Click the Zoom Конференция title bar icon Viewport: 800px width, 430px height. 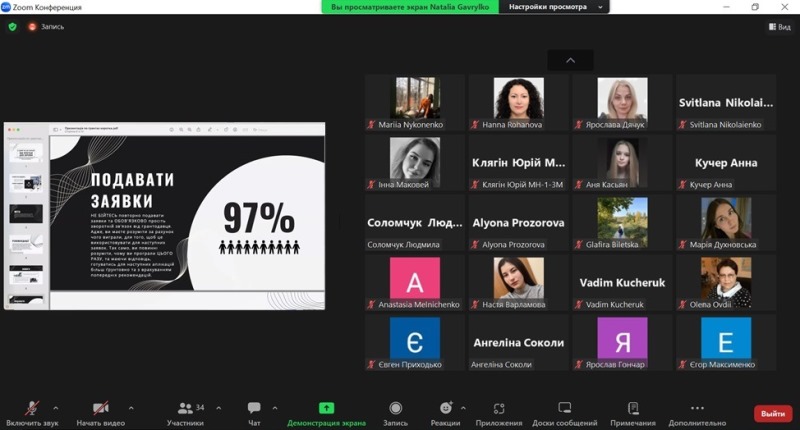(x=6, y=7)
